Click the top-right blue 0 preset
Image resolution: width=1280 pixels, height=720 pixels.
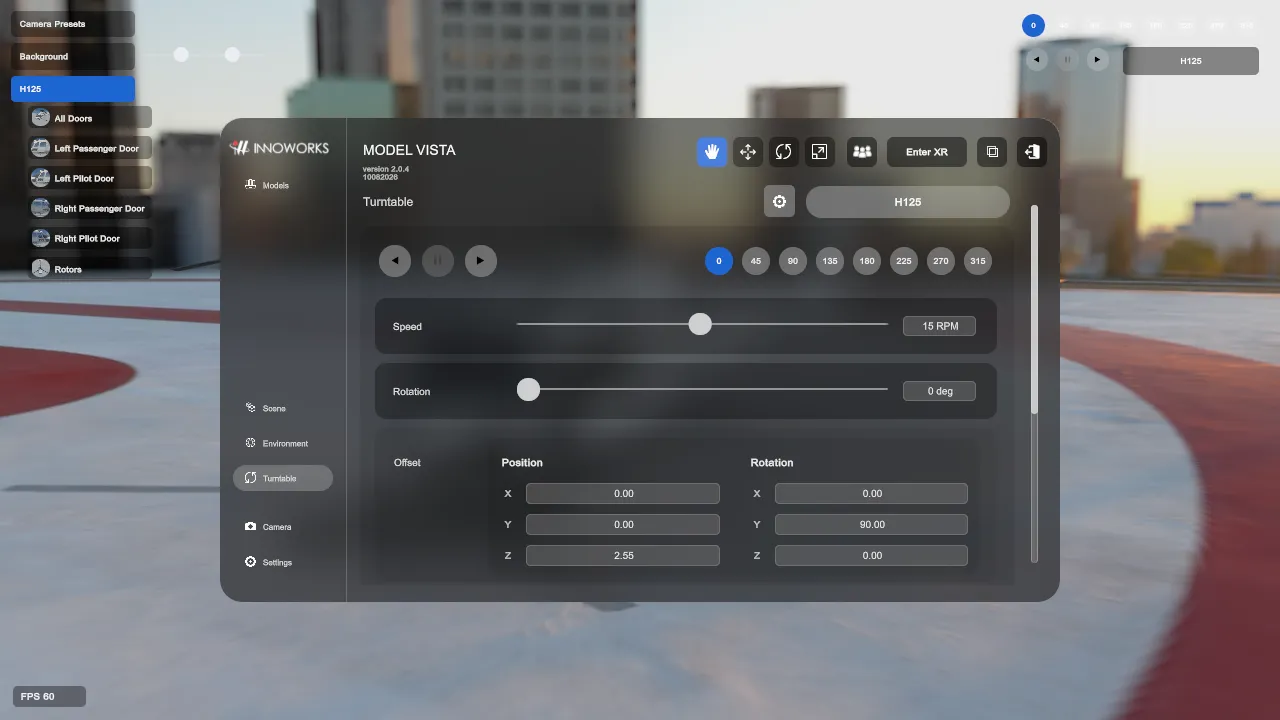1033,25
